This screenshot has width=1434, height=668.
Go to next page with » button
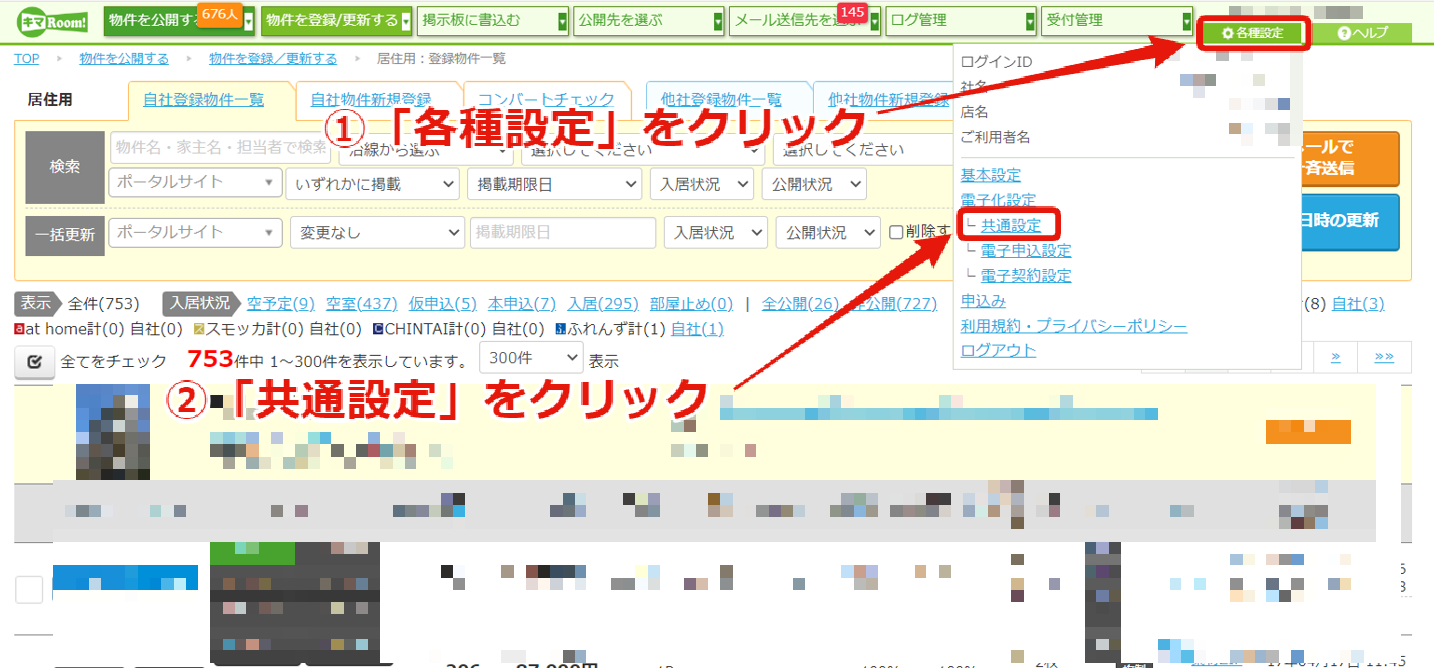(1335, 357)
